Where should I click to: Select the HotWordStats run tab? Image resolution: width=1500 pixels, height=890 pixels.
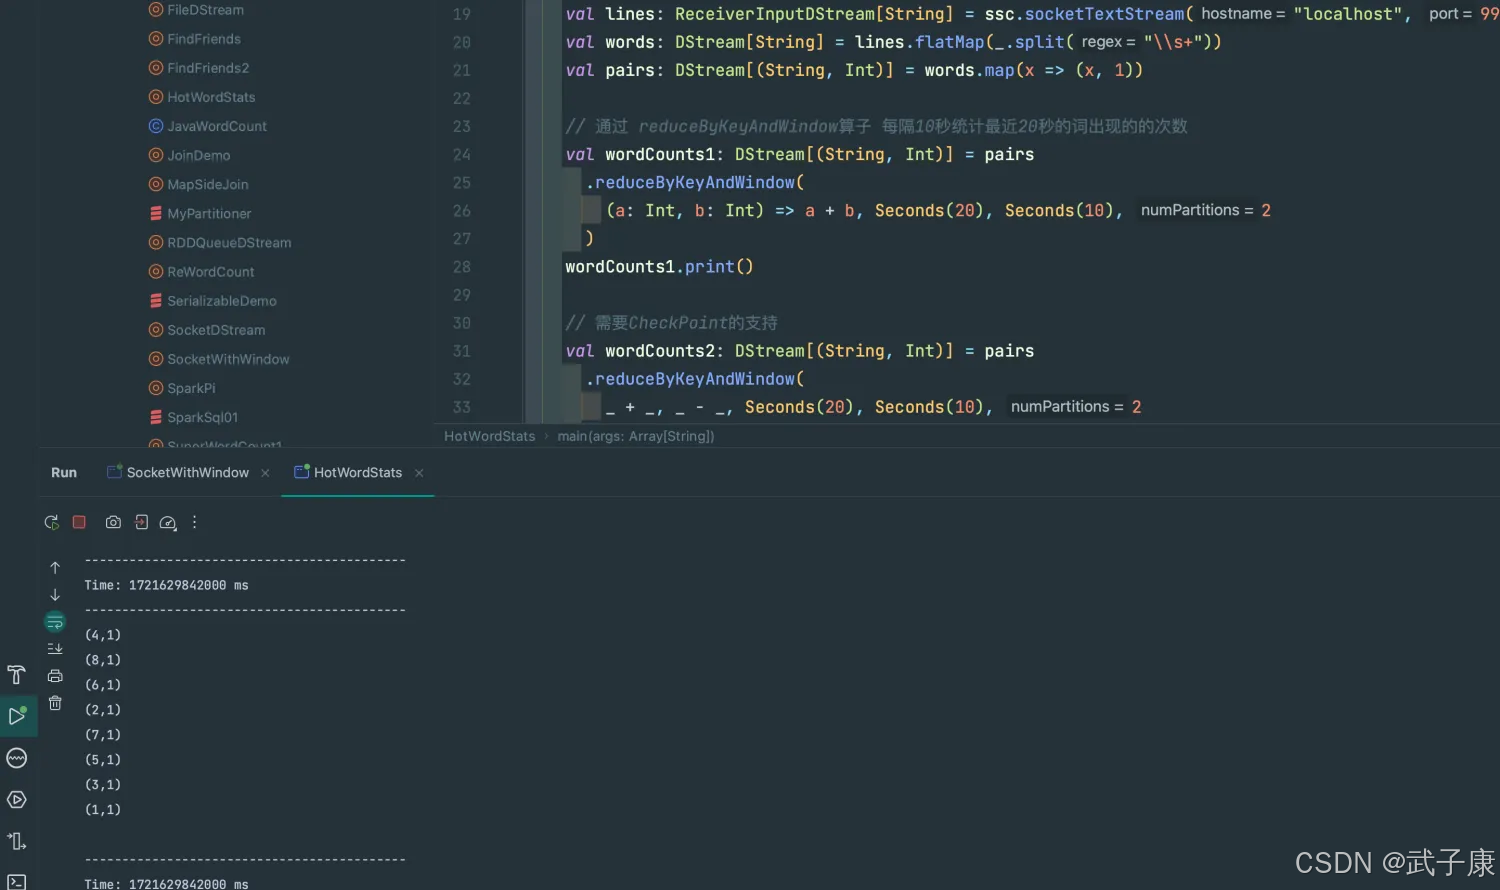tap(357, 473)
